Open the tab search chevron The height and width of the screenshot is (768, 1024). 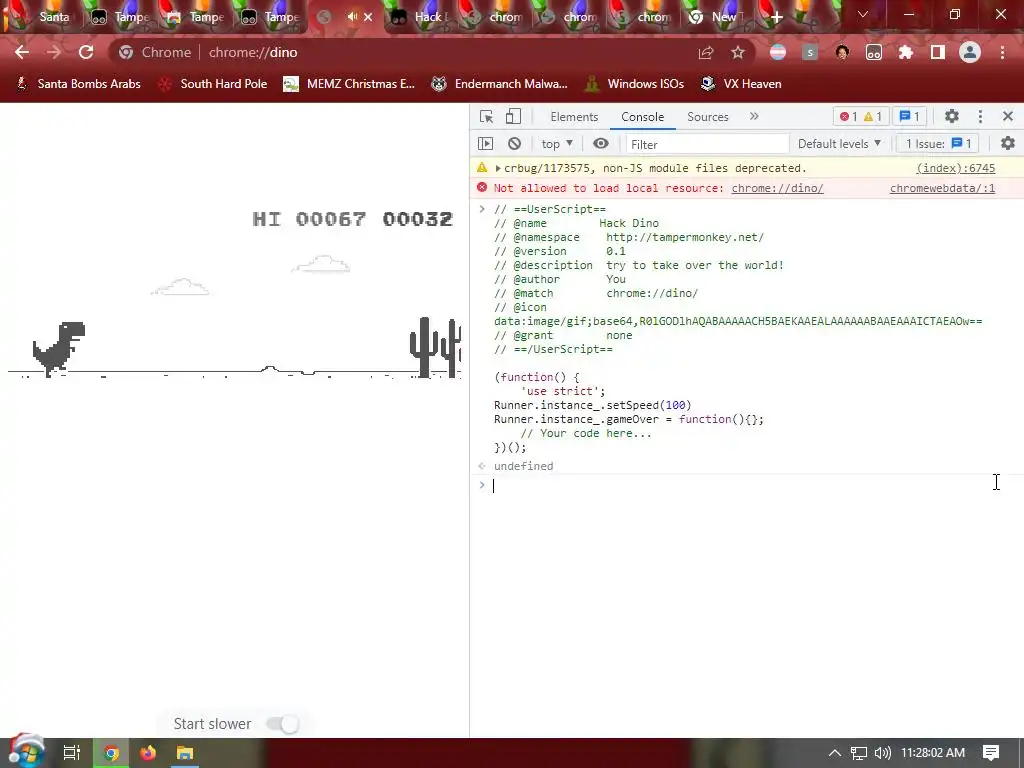(863, 14)
